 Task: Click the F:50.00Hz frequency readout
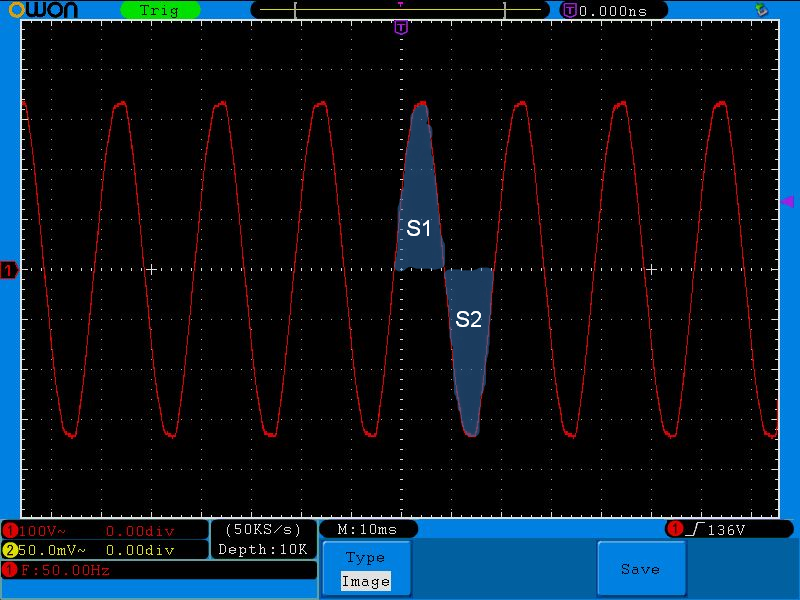pyautogui.click(x=65, y=570)
